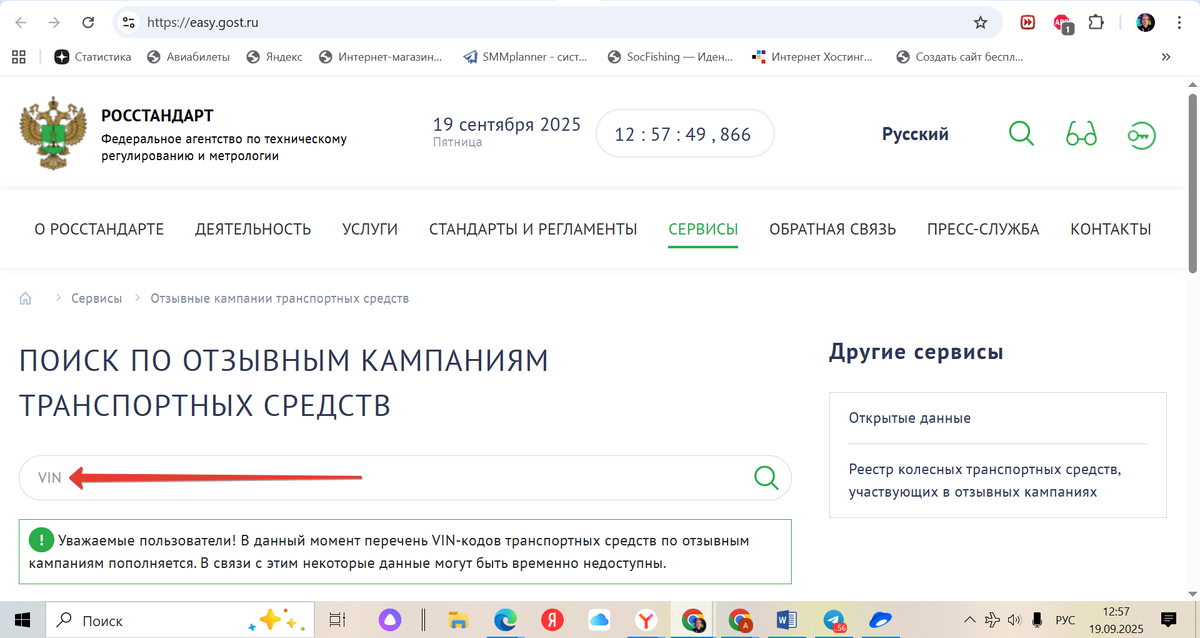
Task: Switch to СТАНДАРТЫ И РЕГЛАМЕНТЫ section
Action: click(532, 228)
